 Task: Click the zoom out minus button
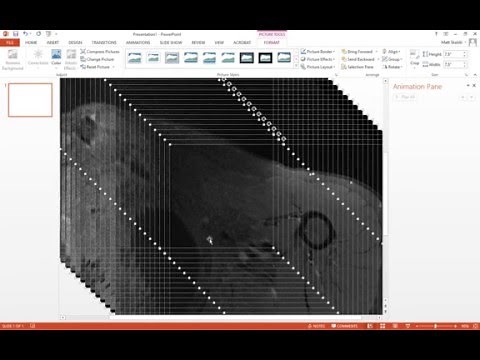tap(416, 326)
